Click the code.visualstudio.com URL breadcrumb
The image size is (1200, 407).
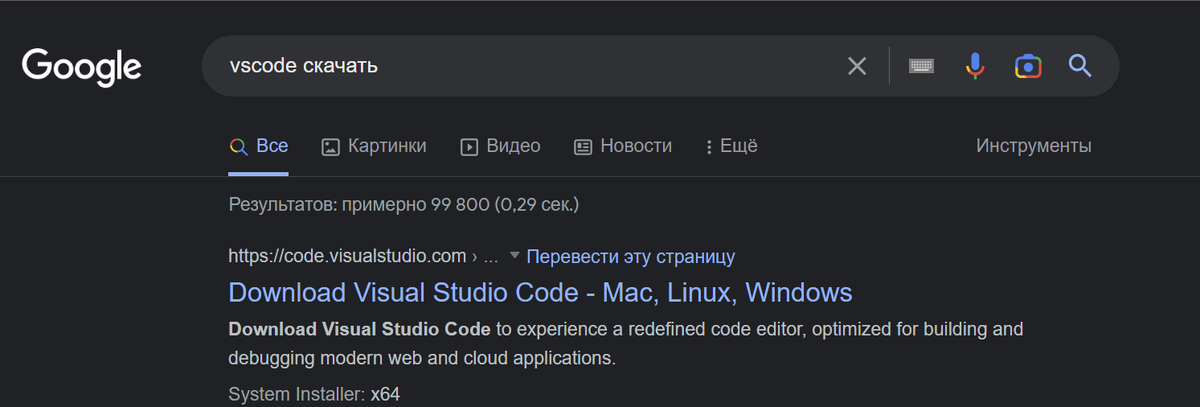pos(363,256)
